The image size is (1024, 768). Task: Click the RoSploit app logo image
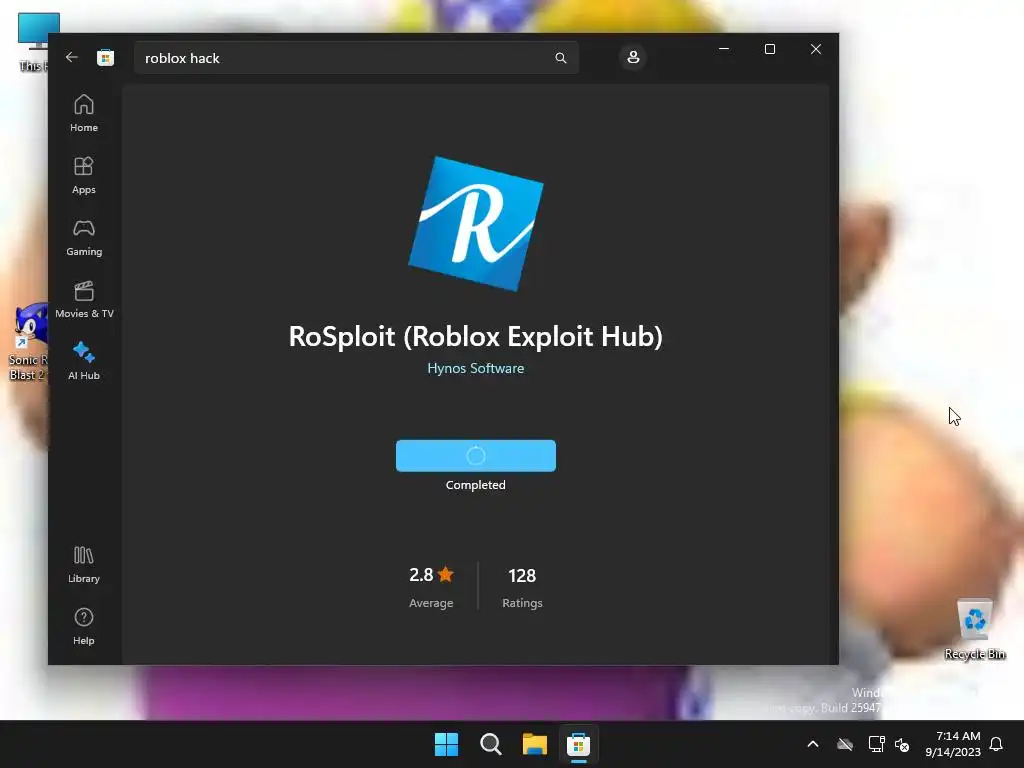[x=476, y=223]
